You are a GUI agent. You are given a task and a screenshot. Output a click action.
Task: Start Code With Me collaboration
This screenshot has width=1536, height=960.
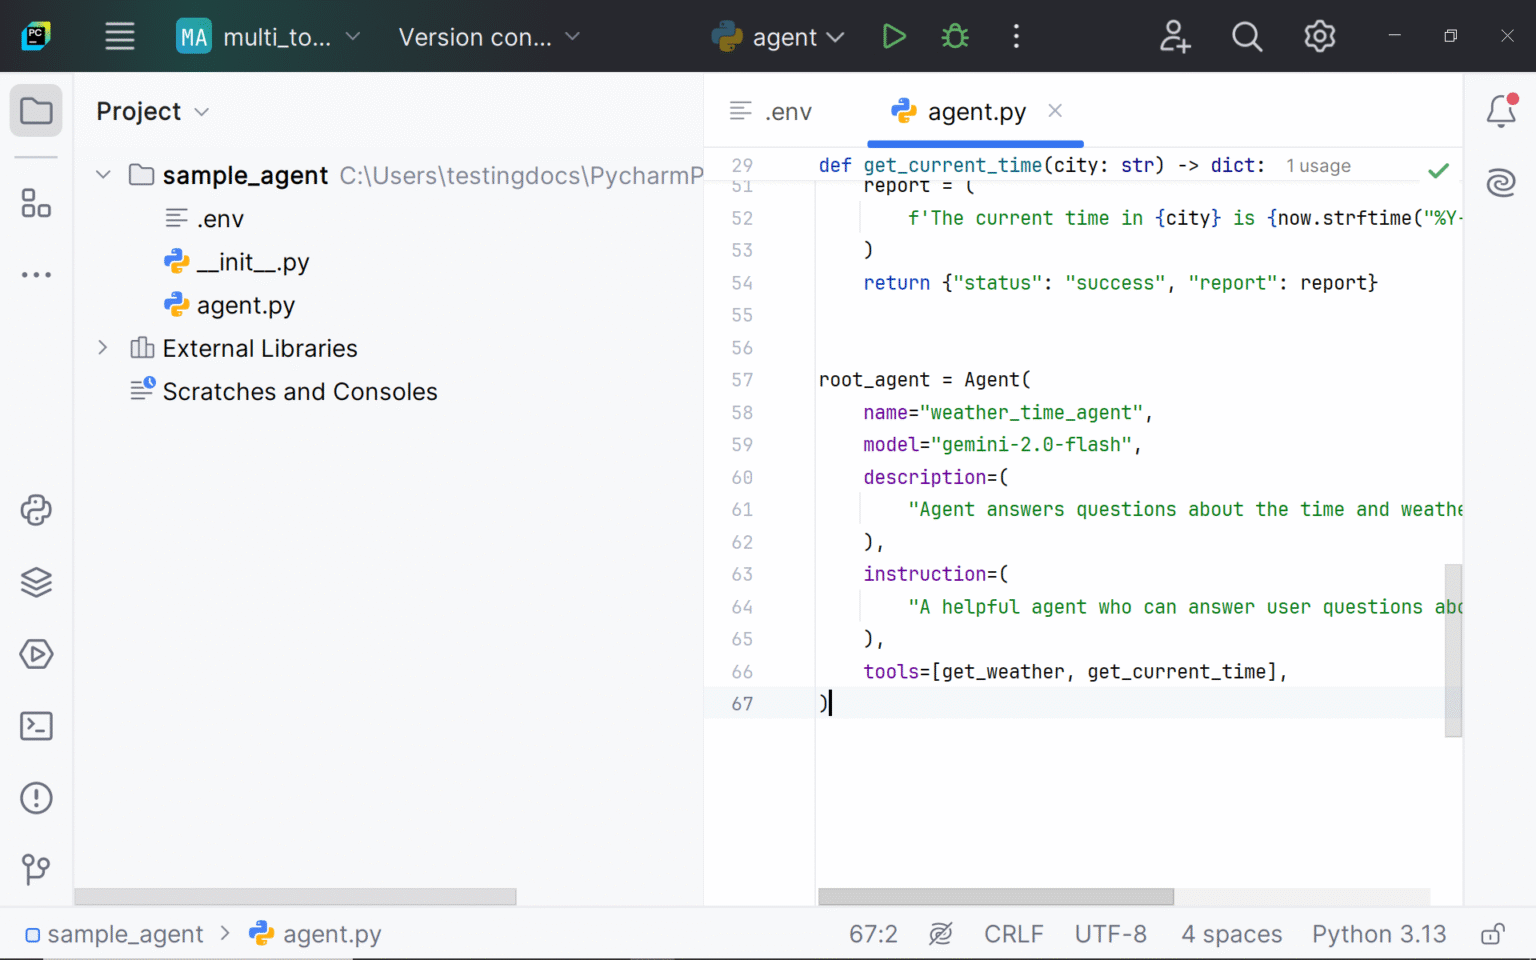tap(1175, 36)
